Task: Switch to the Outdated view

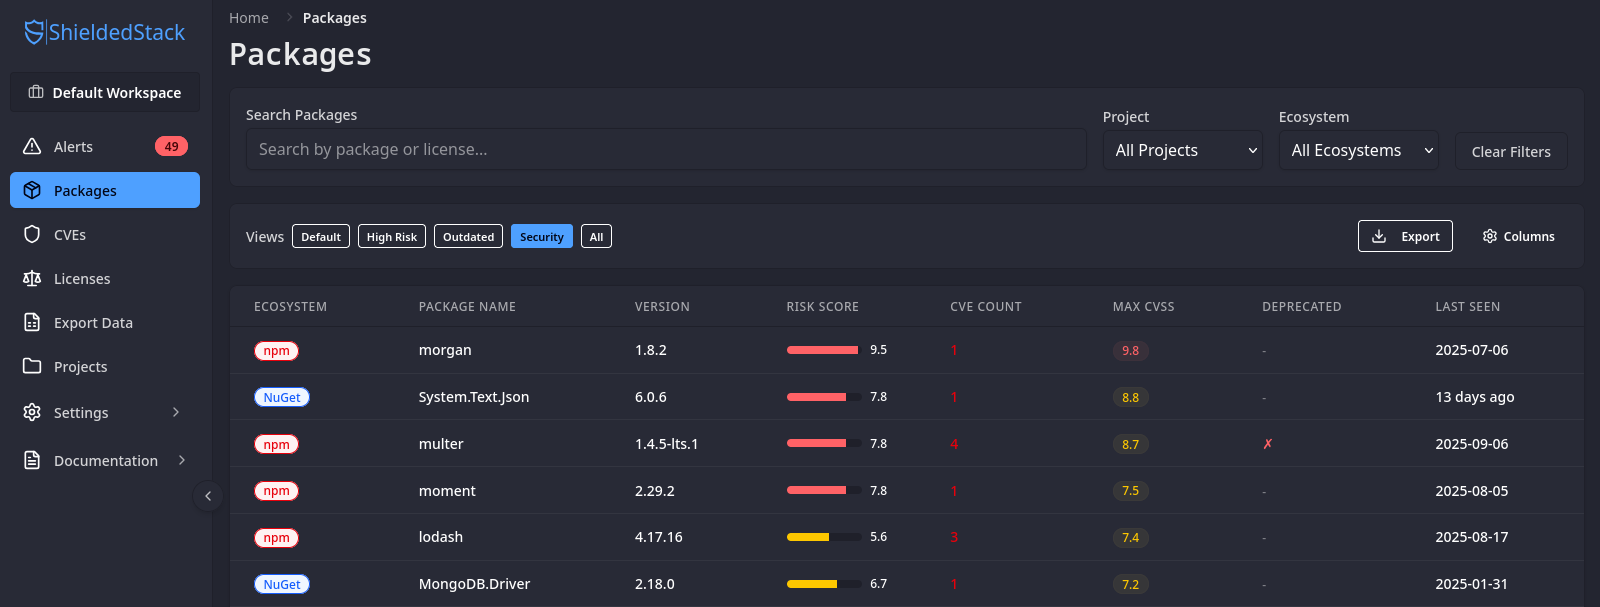Action: pyautogui.click(x=468, y=236)
